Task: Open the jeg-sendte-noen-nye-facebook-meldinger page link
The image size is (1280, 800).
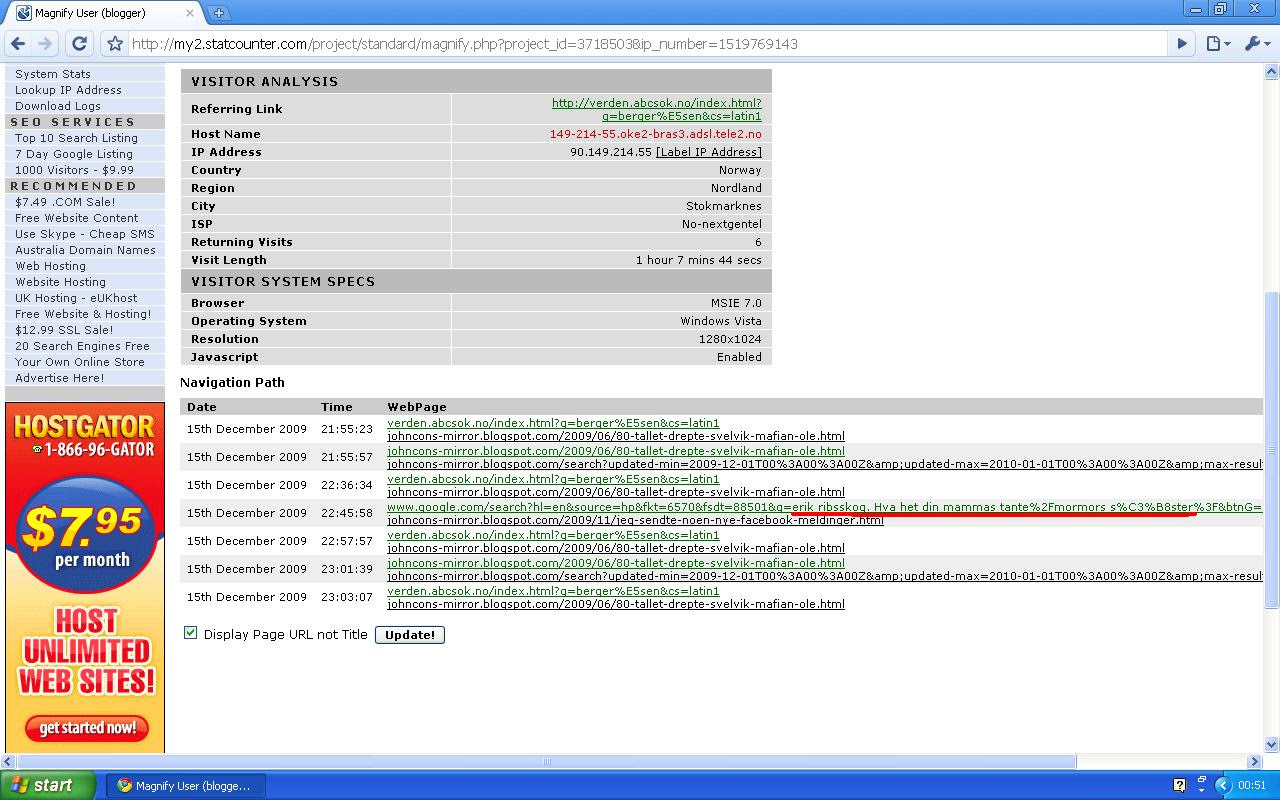Action: [635, 520]
